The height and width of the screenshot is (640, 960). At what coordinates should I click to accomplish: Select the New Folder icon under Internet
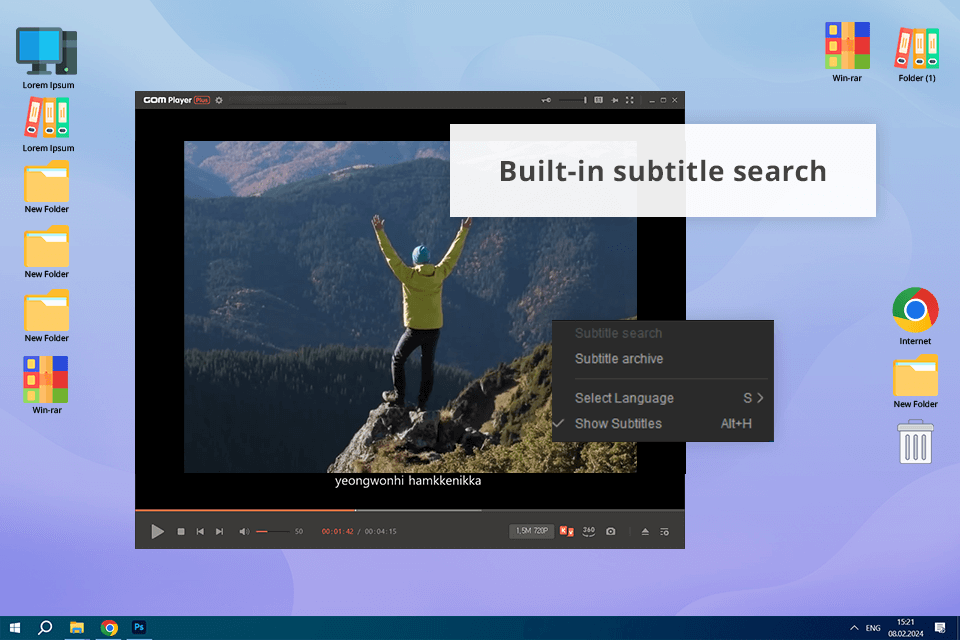(915, 381)
